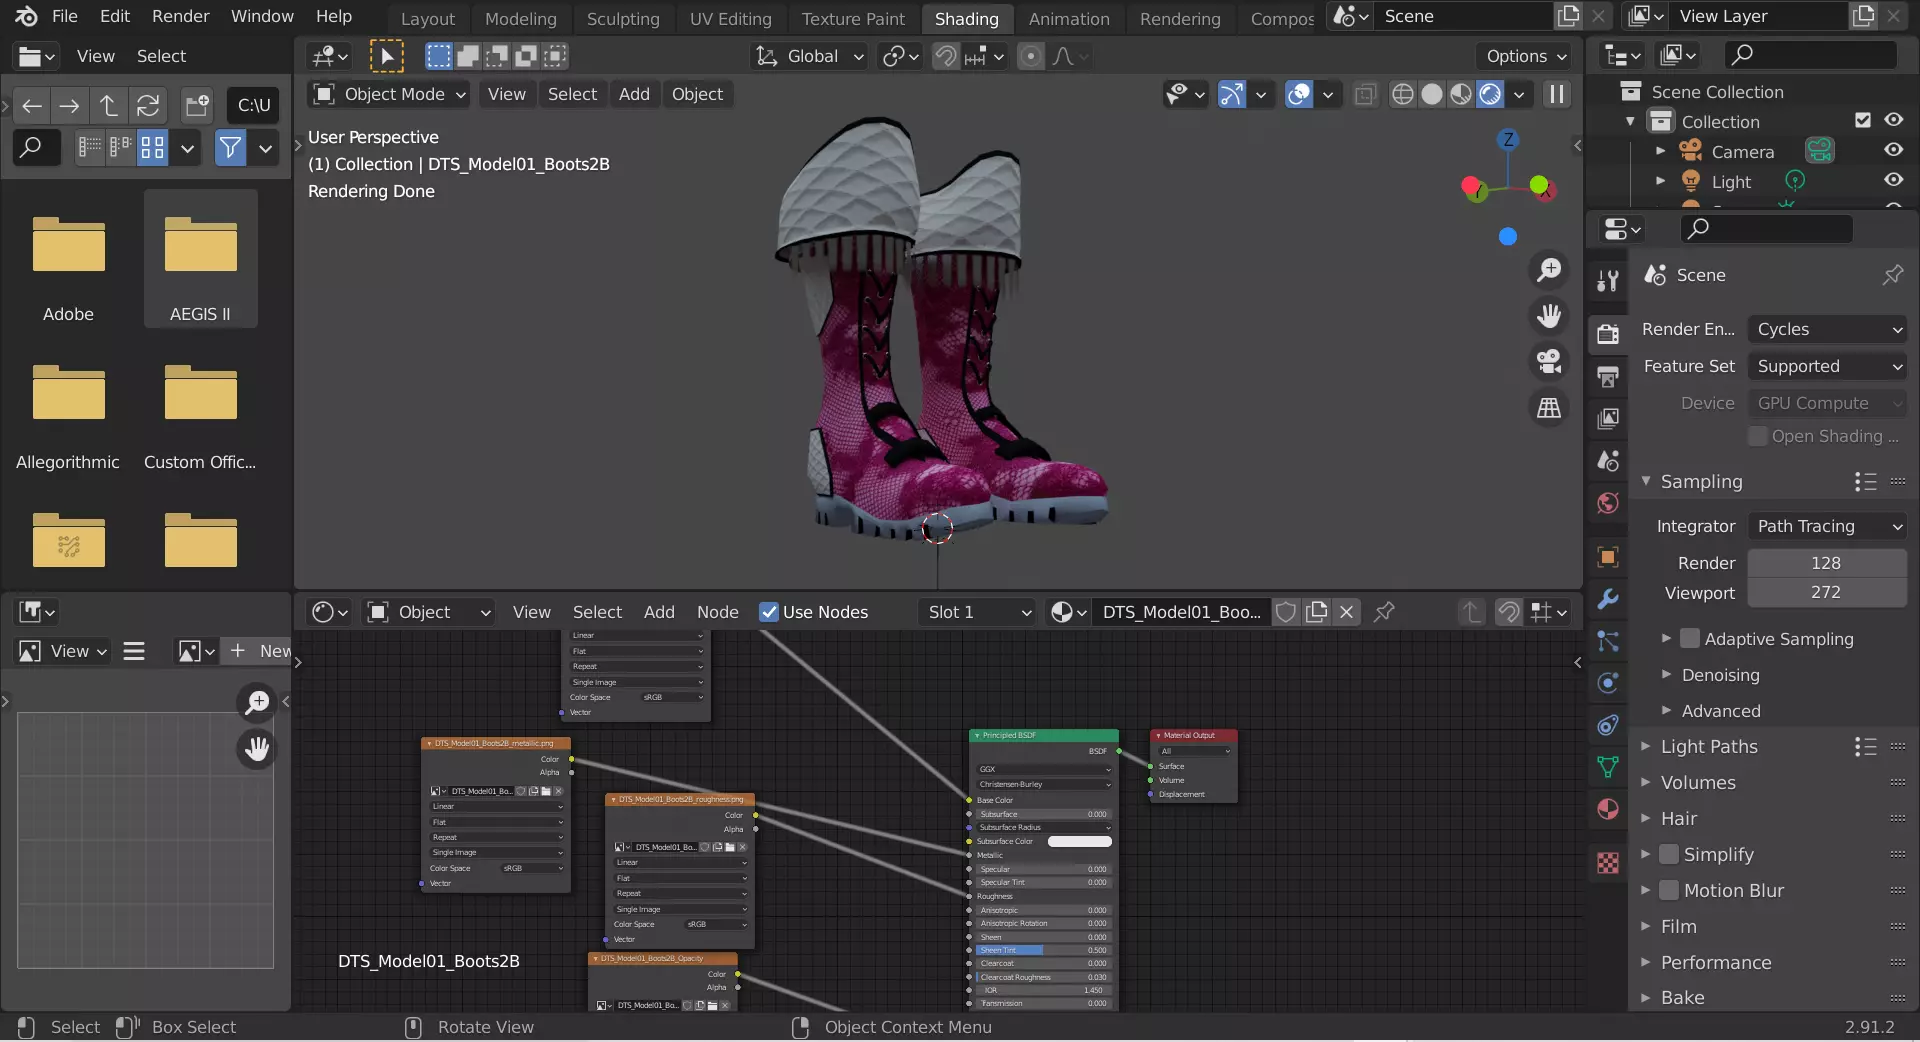Toggle the camera view icon
The width and height of the screenshot is (1920, 1042).
(x=1549, y=362)
